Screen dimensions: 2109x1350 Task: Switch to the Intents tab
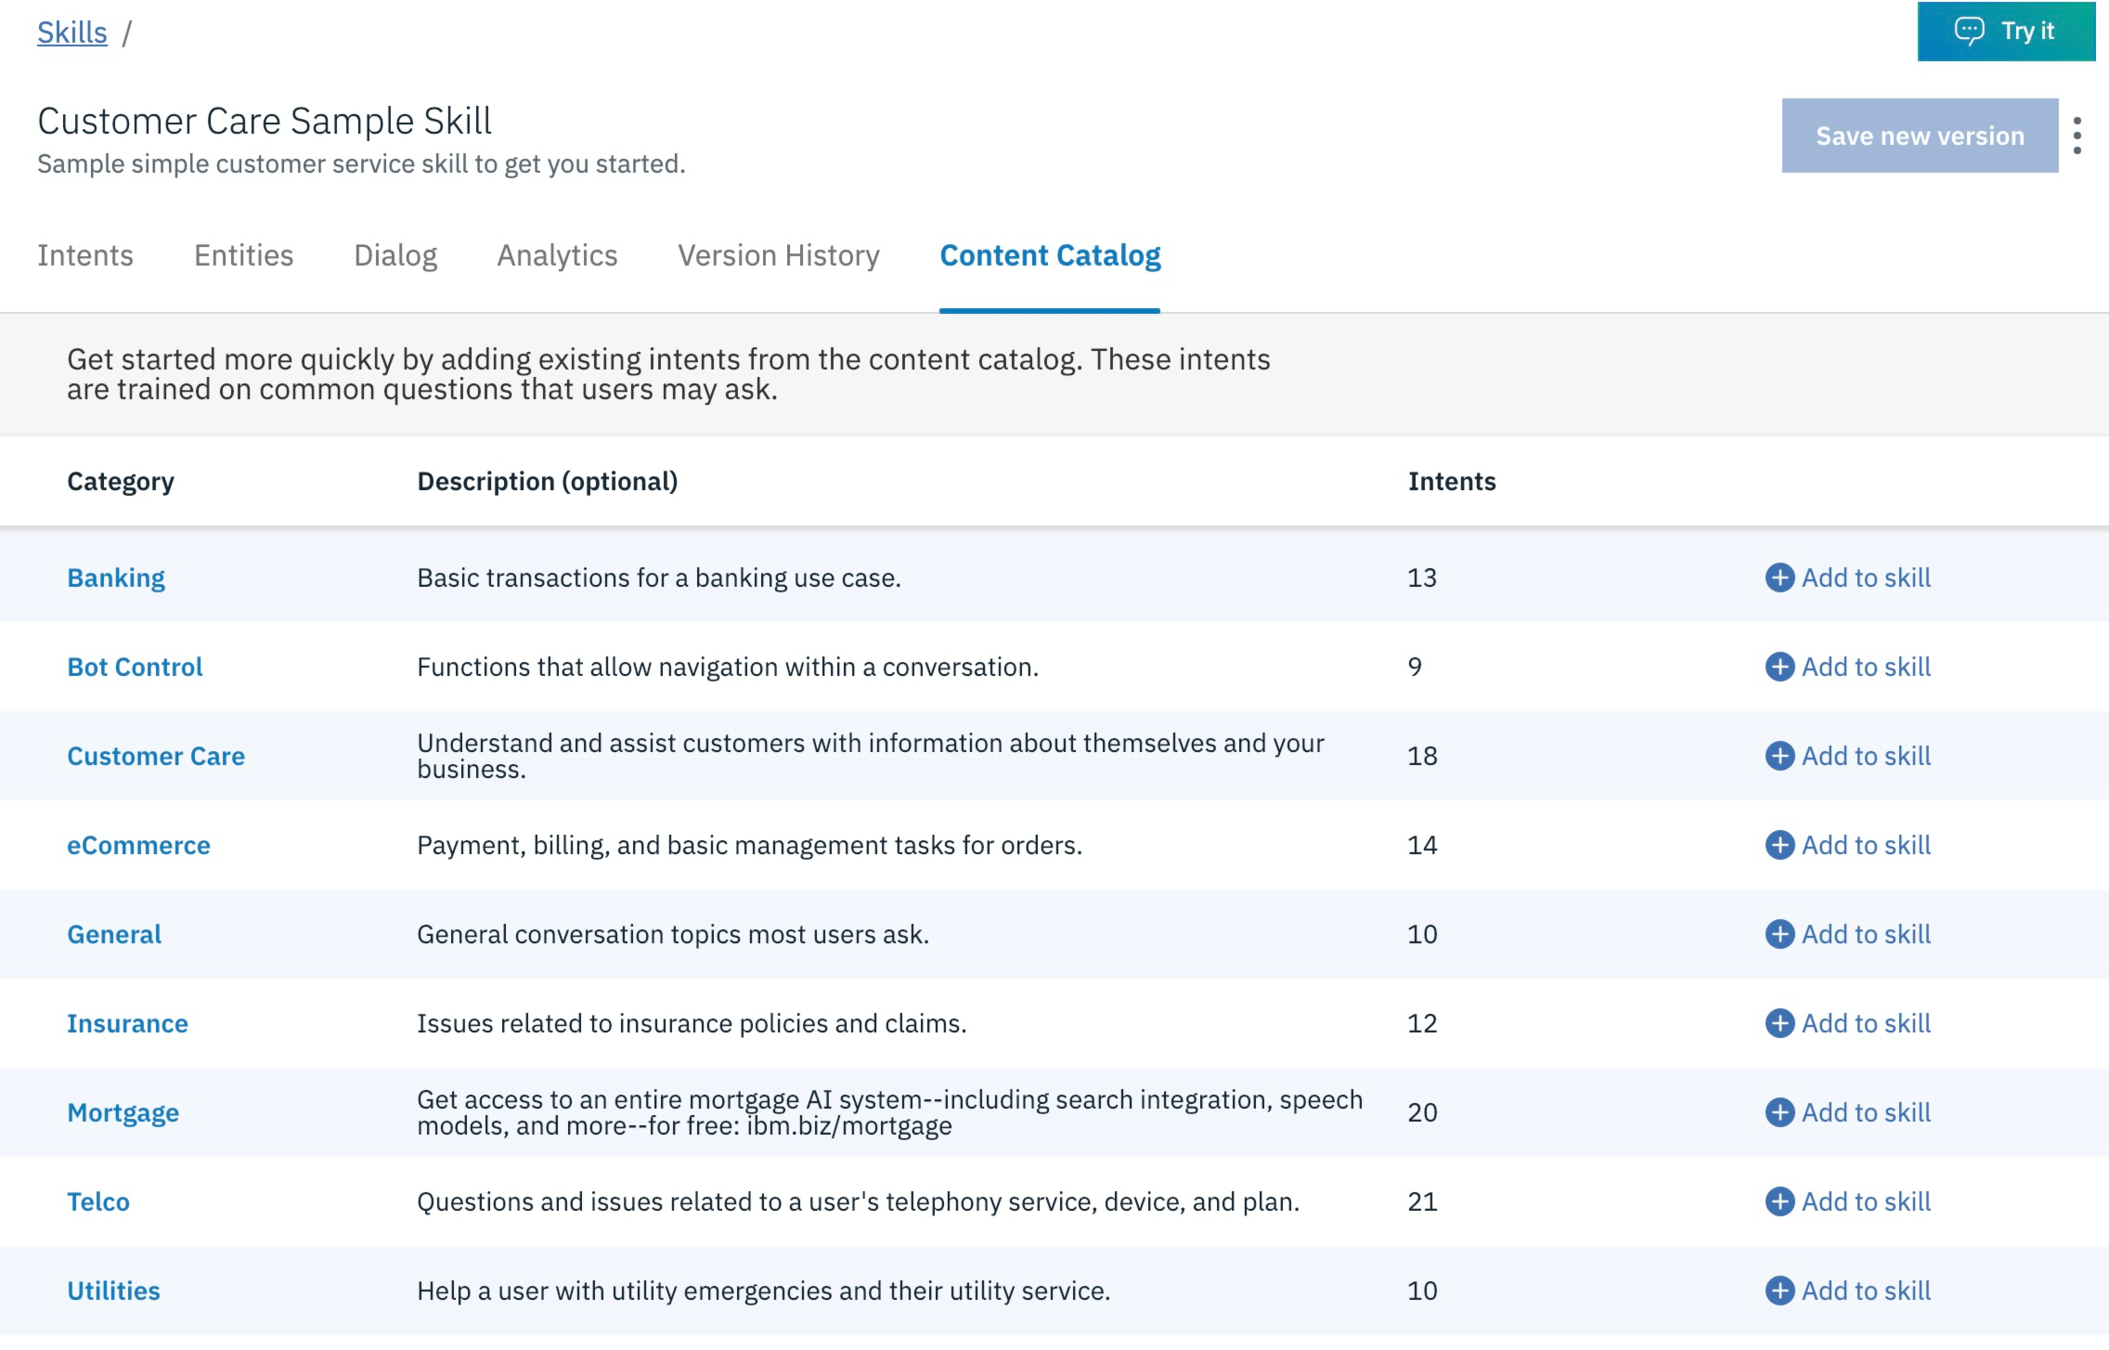85,255
